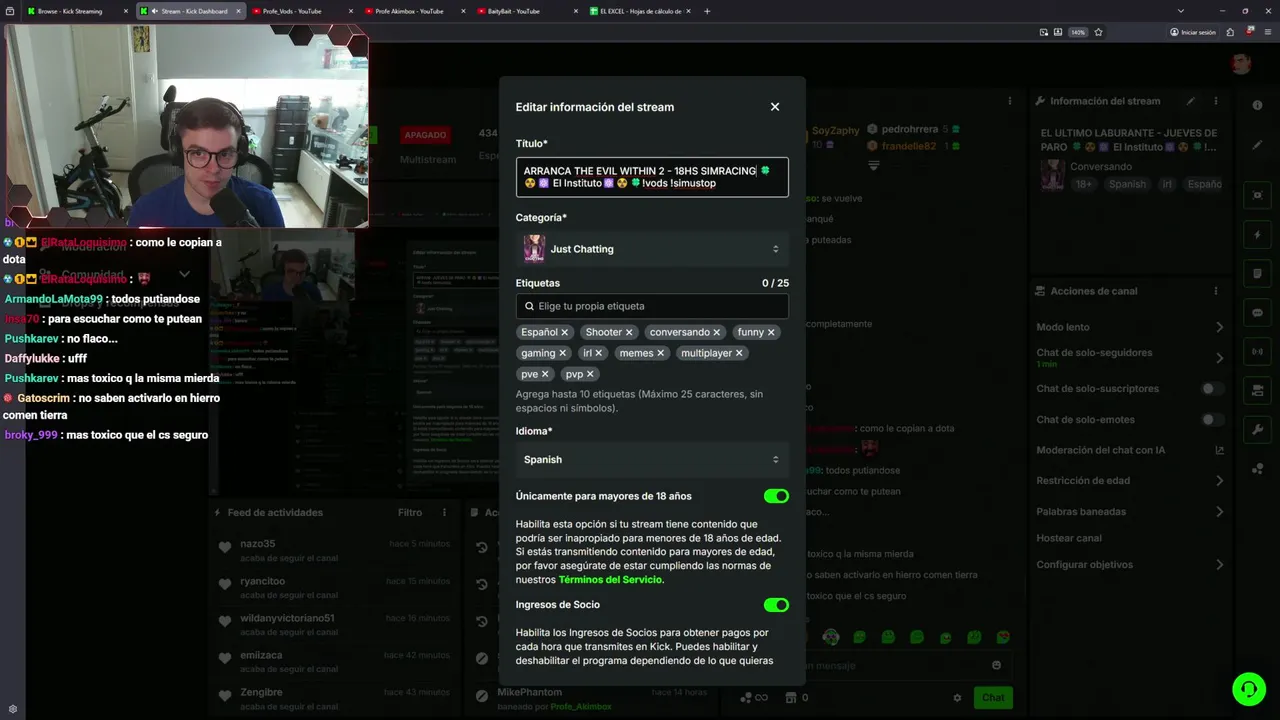This screenshot has height=720, width=1280.
Task: Click the Multistream label in dashboard
Action: [428, 159]
